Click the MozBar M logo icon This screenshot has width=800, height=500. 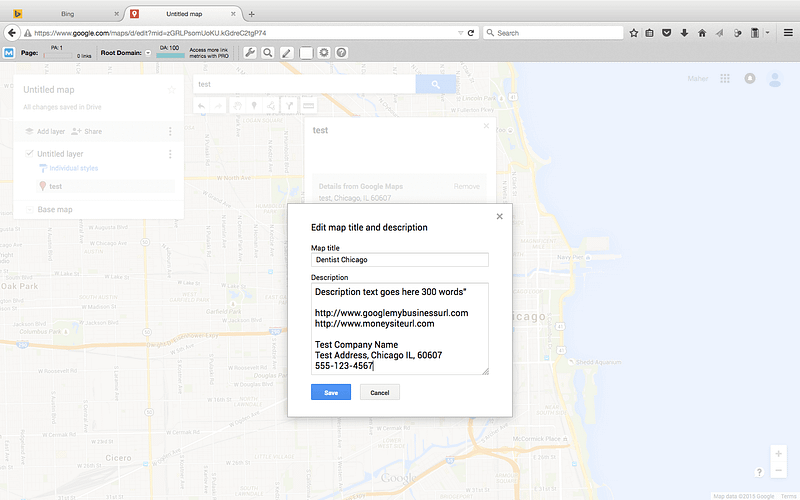tap(9, 53)
